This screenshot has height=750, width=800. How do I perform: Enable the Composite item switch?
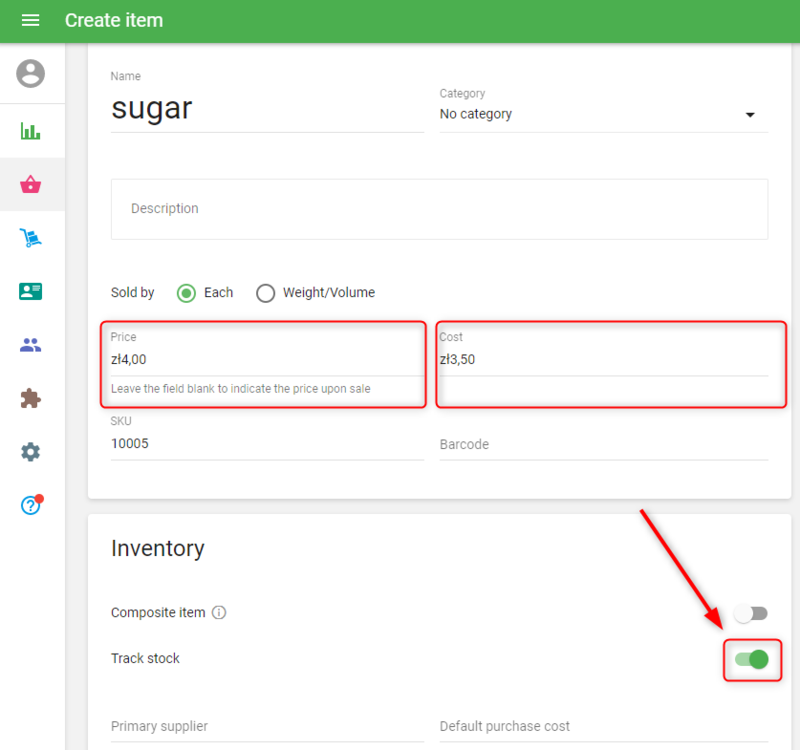pyautogui.click(x=750, y=613)
